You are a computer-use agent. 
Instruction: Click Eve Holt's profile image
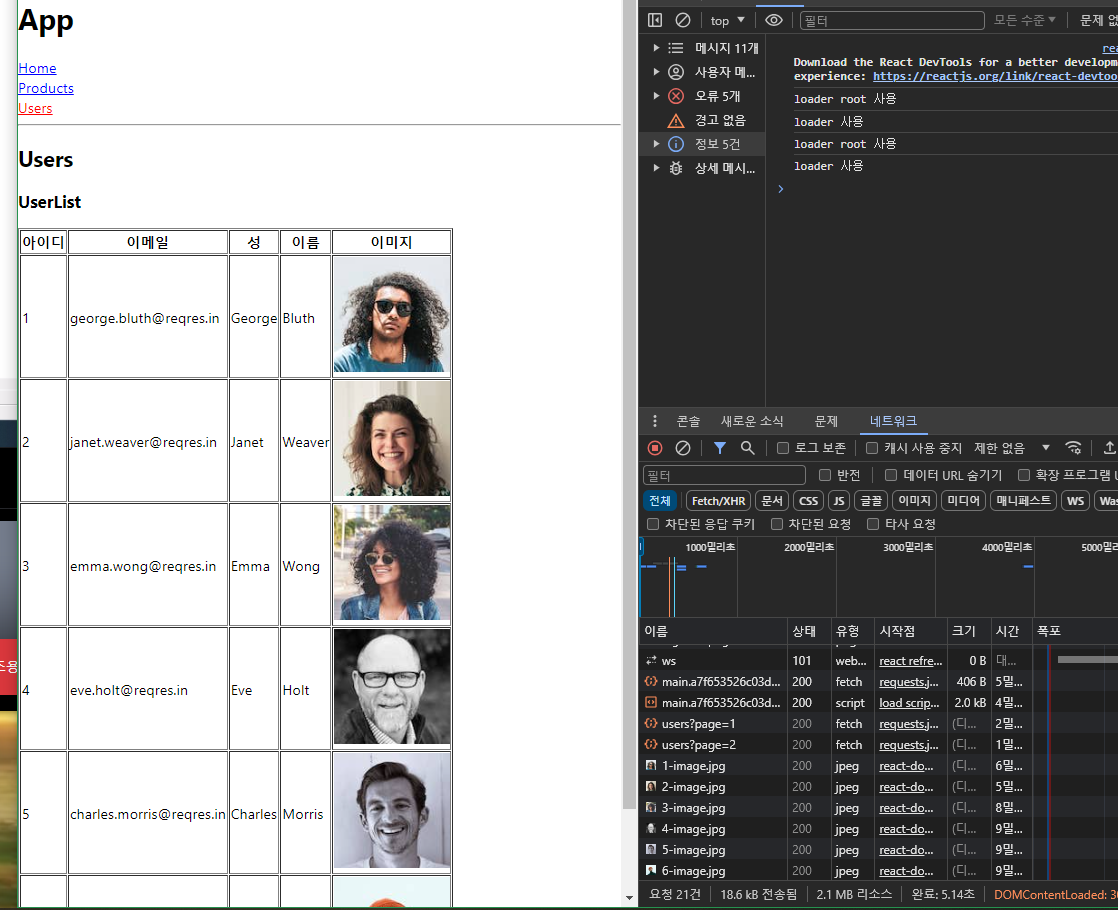tap(391, 687)
